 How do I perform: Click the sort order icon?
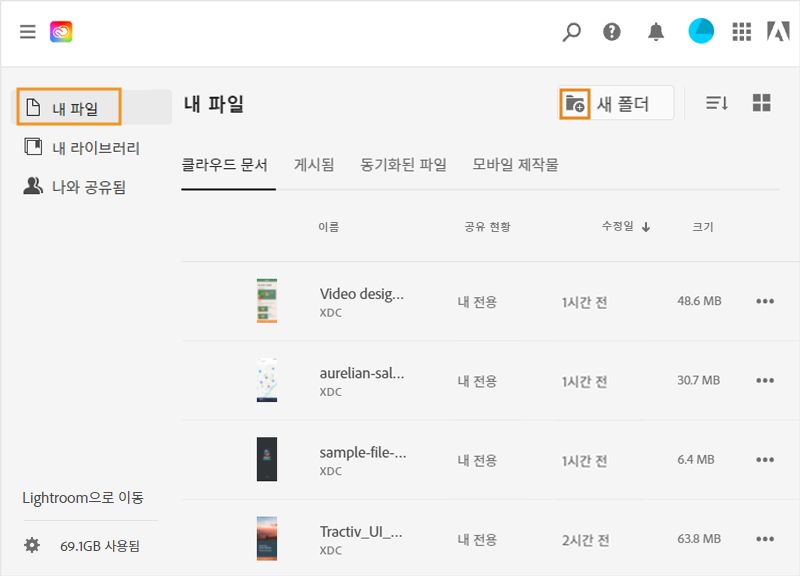tap(716, 102)
